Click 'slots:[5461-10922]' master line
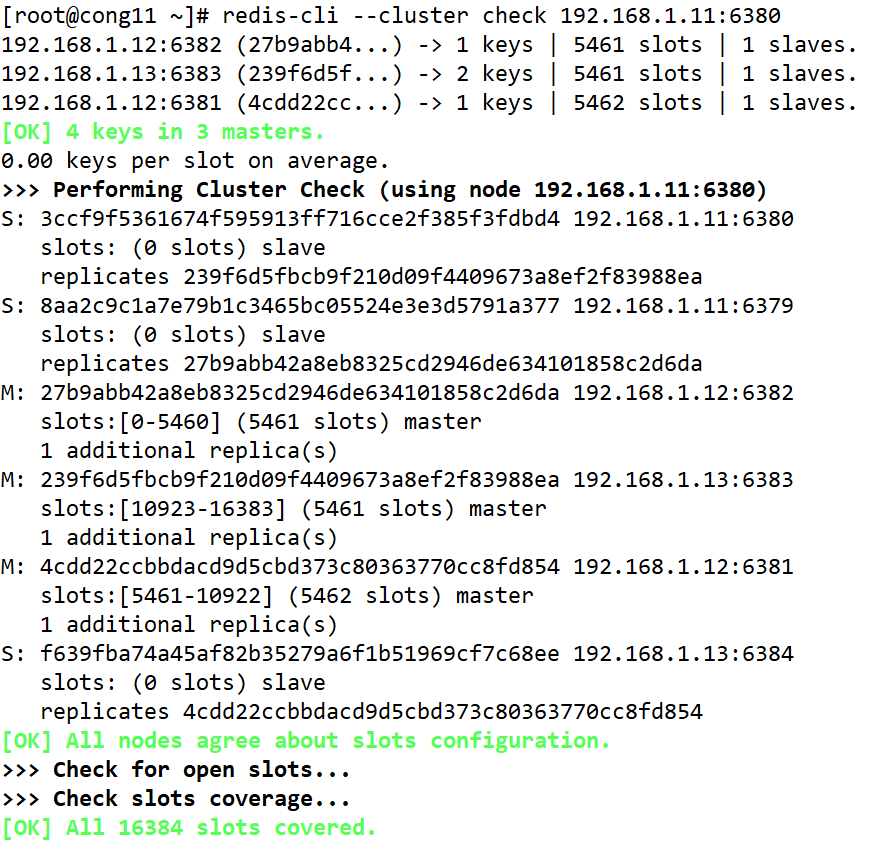 tap(286, 596)
